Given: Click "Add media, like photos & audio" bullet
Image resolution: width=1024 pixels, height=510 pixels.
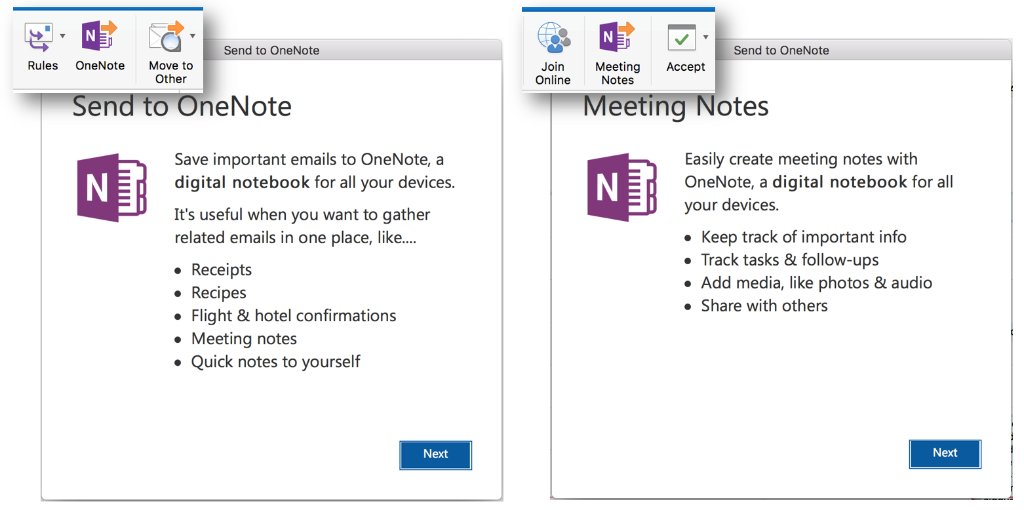Looking at the screenshot, I should click(817, 283).
